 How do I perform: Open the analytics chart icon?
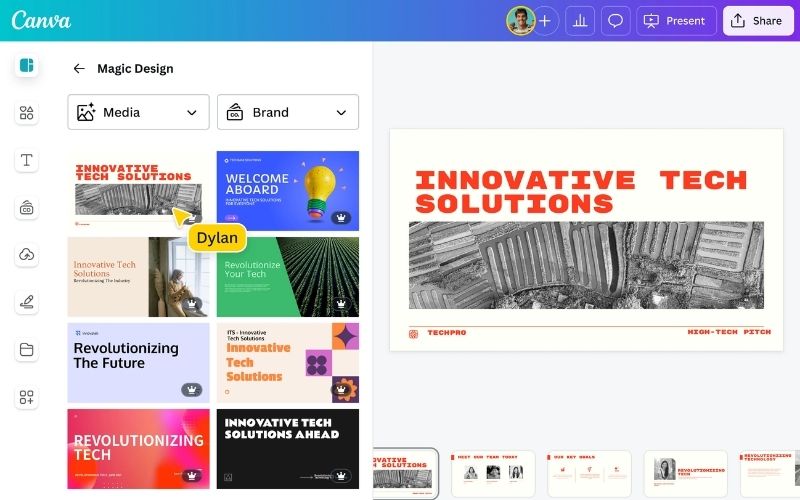pyautogui.click(x=580, y=21)
